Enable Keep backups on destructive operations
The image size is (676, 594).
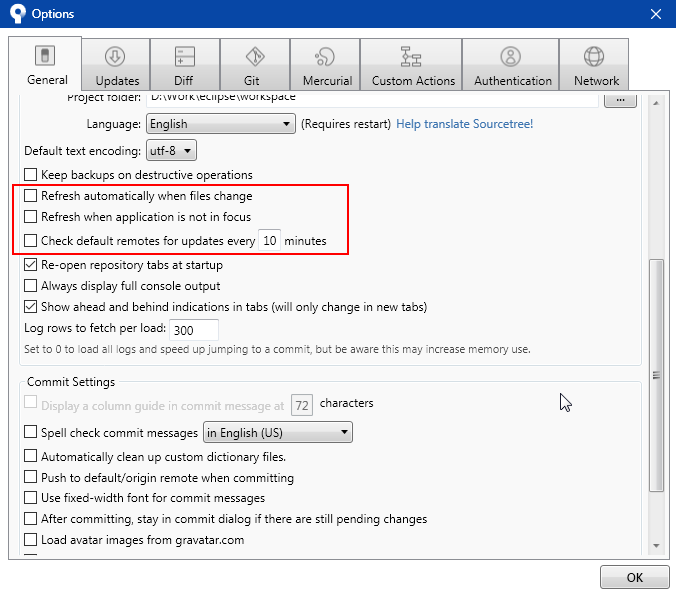click(x=30, y=175)
